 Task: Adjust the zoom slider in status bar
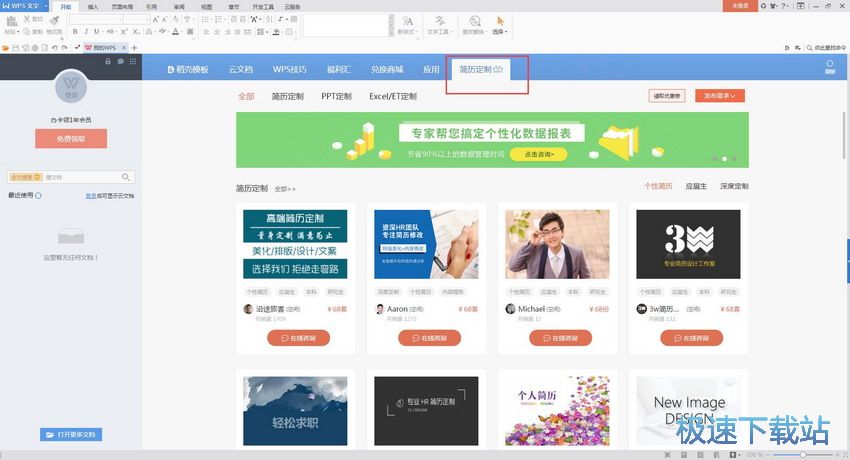(x=803, y=455)
